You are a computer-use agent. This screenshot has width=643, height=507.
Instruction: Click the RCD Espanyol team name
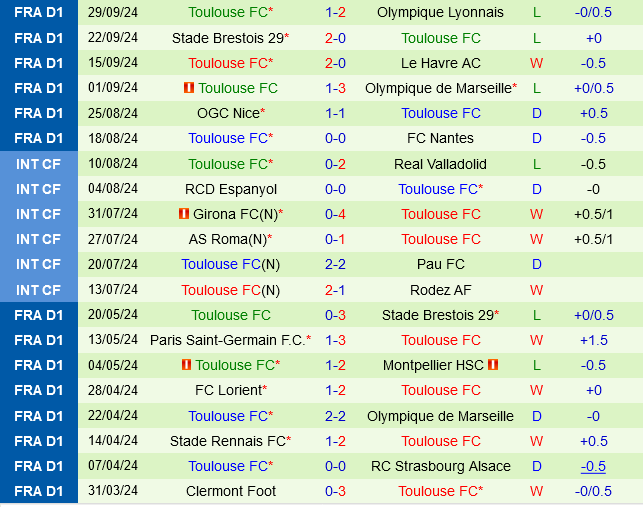point(230,189)
